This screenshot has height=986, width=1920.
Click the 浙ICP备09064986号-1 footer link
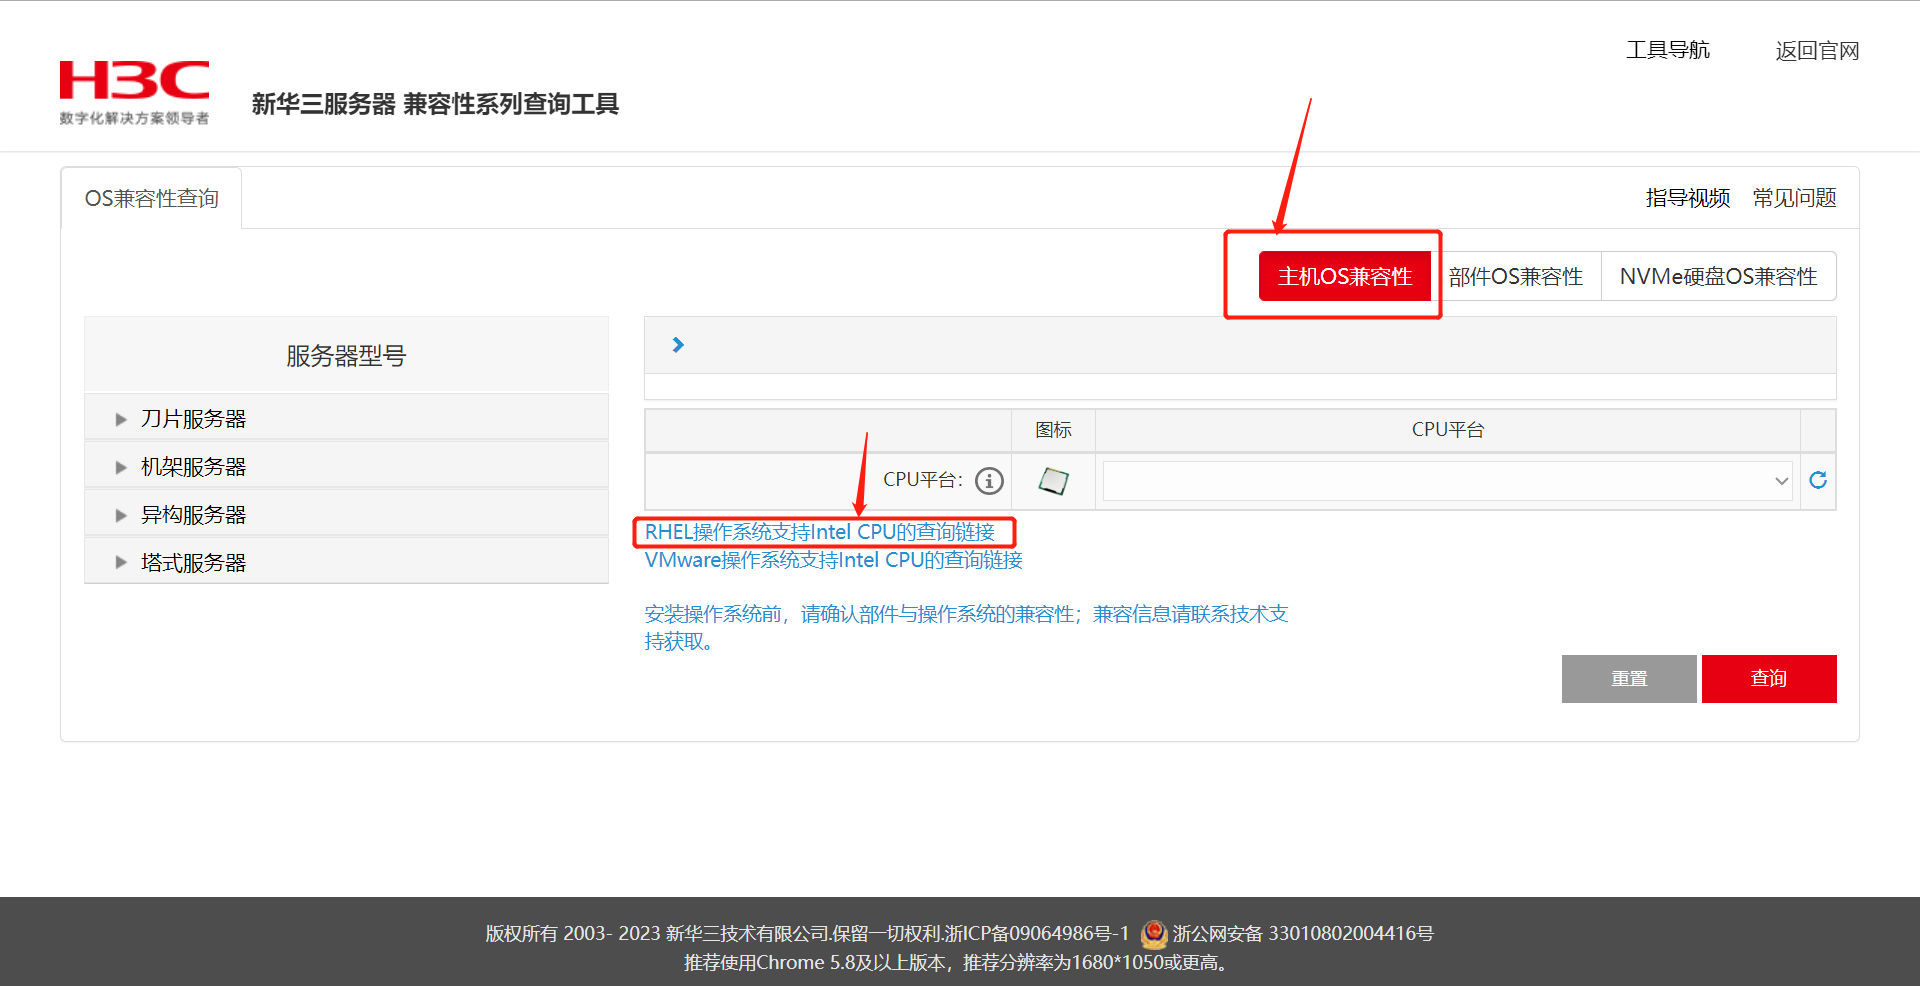coord(1036,933)
